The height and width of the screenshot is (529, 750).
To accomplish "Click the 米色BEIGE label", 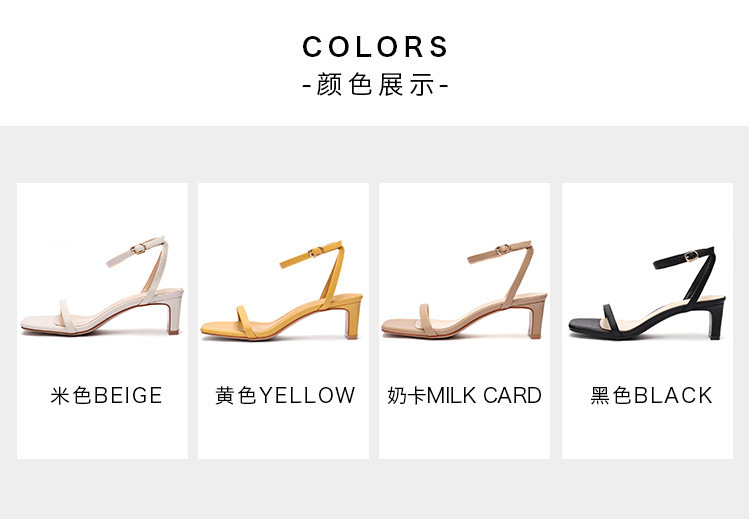I will coord(106,396).
